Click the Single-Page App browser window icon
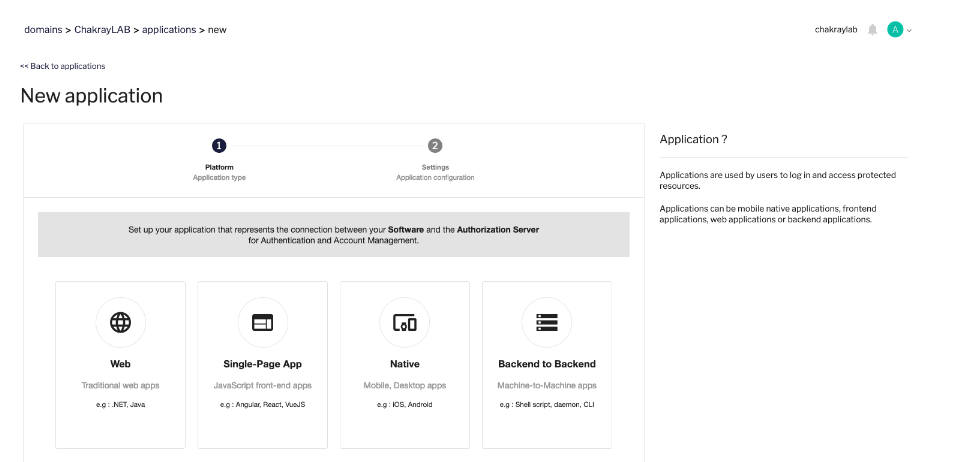Image resolution: width=957 pixels, height=462 pixels. pos(262,322)
